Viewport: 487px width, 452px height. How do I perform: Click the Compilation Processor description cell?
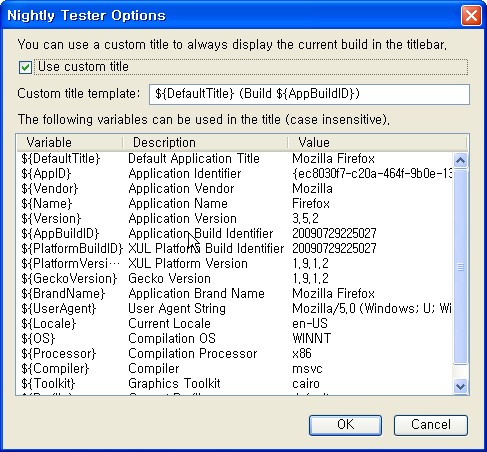(193, 353)
